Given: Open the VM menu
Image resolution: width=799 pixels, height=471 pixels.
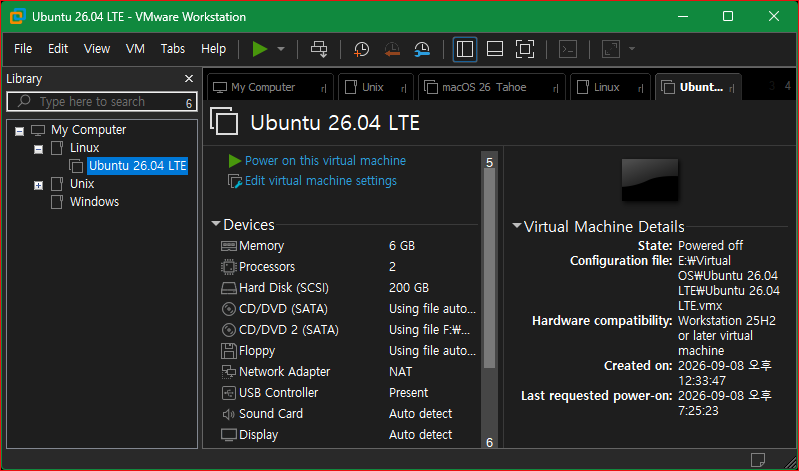Looking at the screenshot, I should tap(135, 49).
